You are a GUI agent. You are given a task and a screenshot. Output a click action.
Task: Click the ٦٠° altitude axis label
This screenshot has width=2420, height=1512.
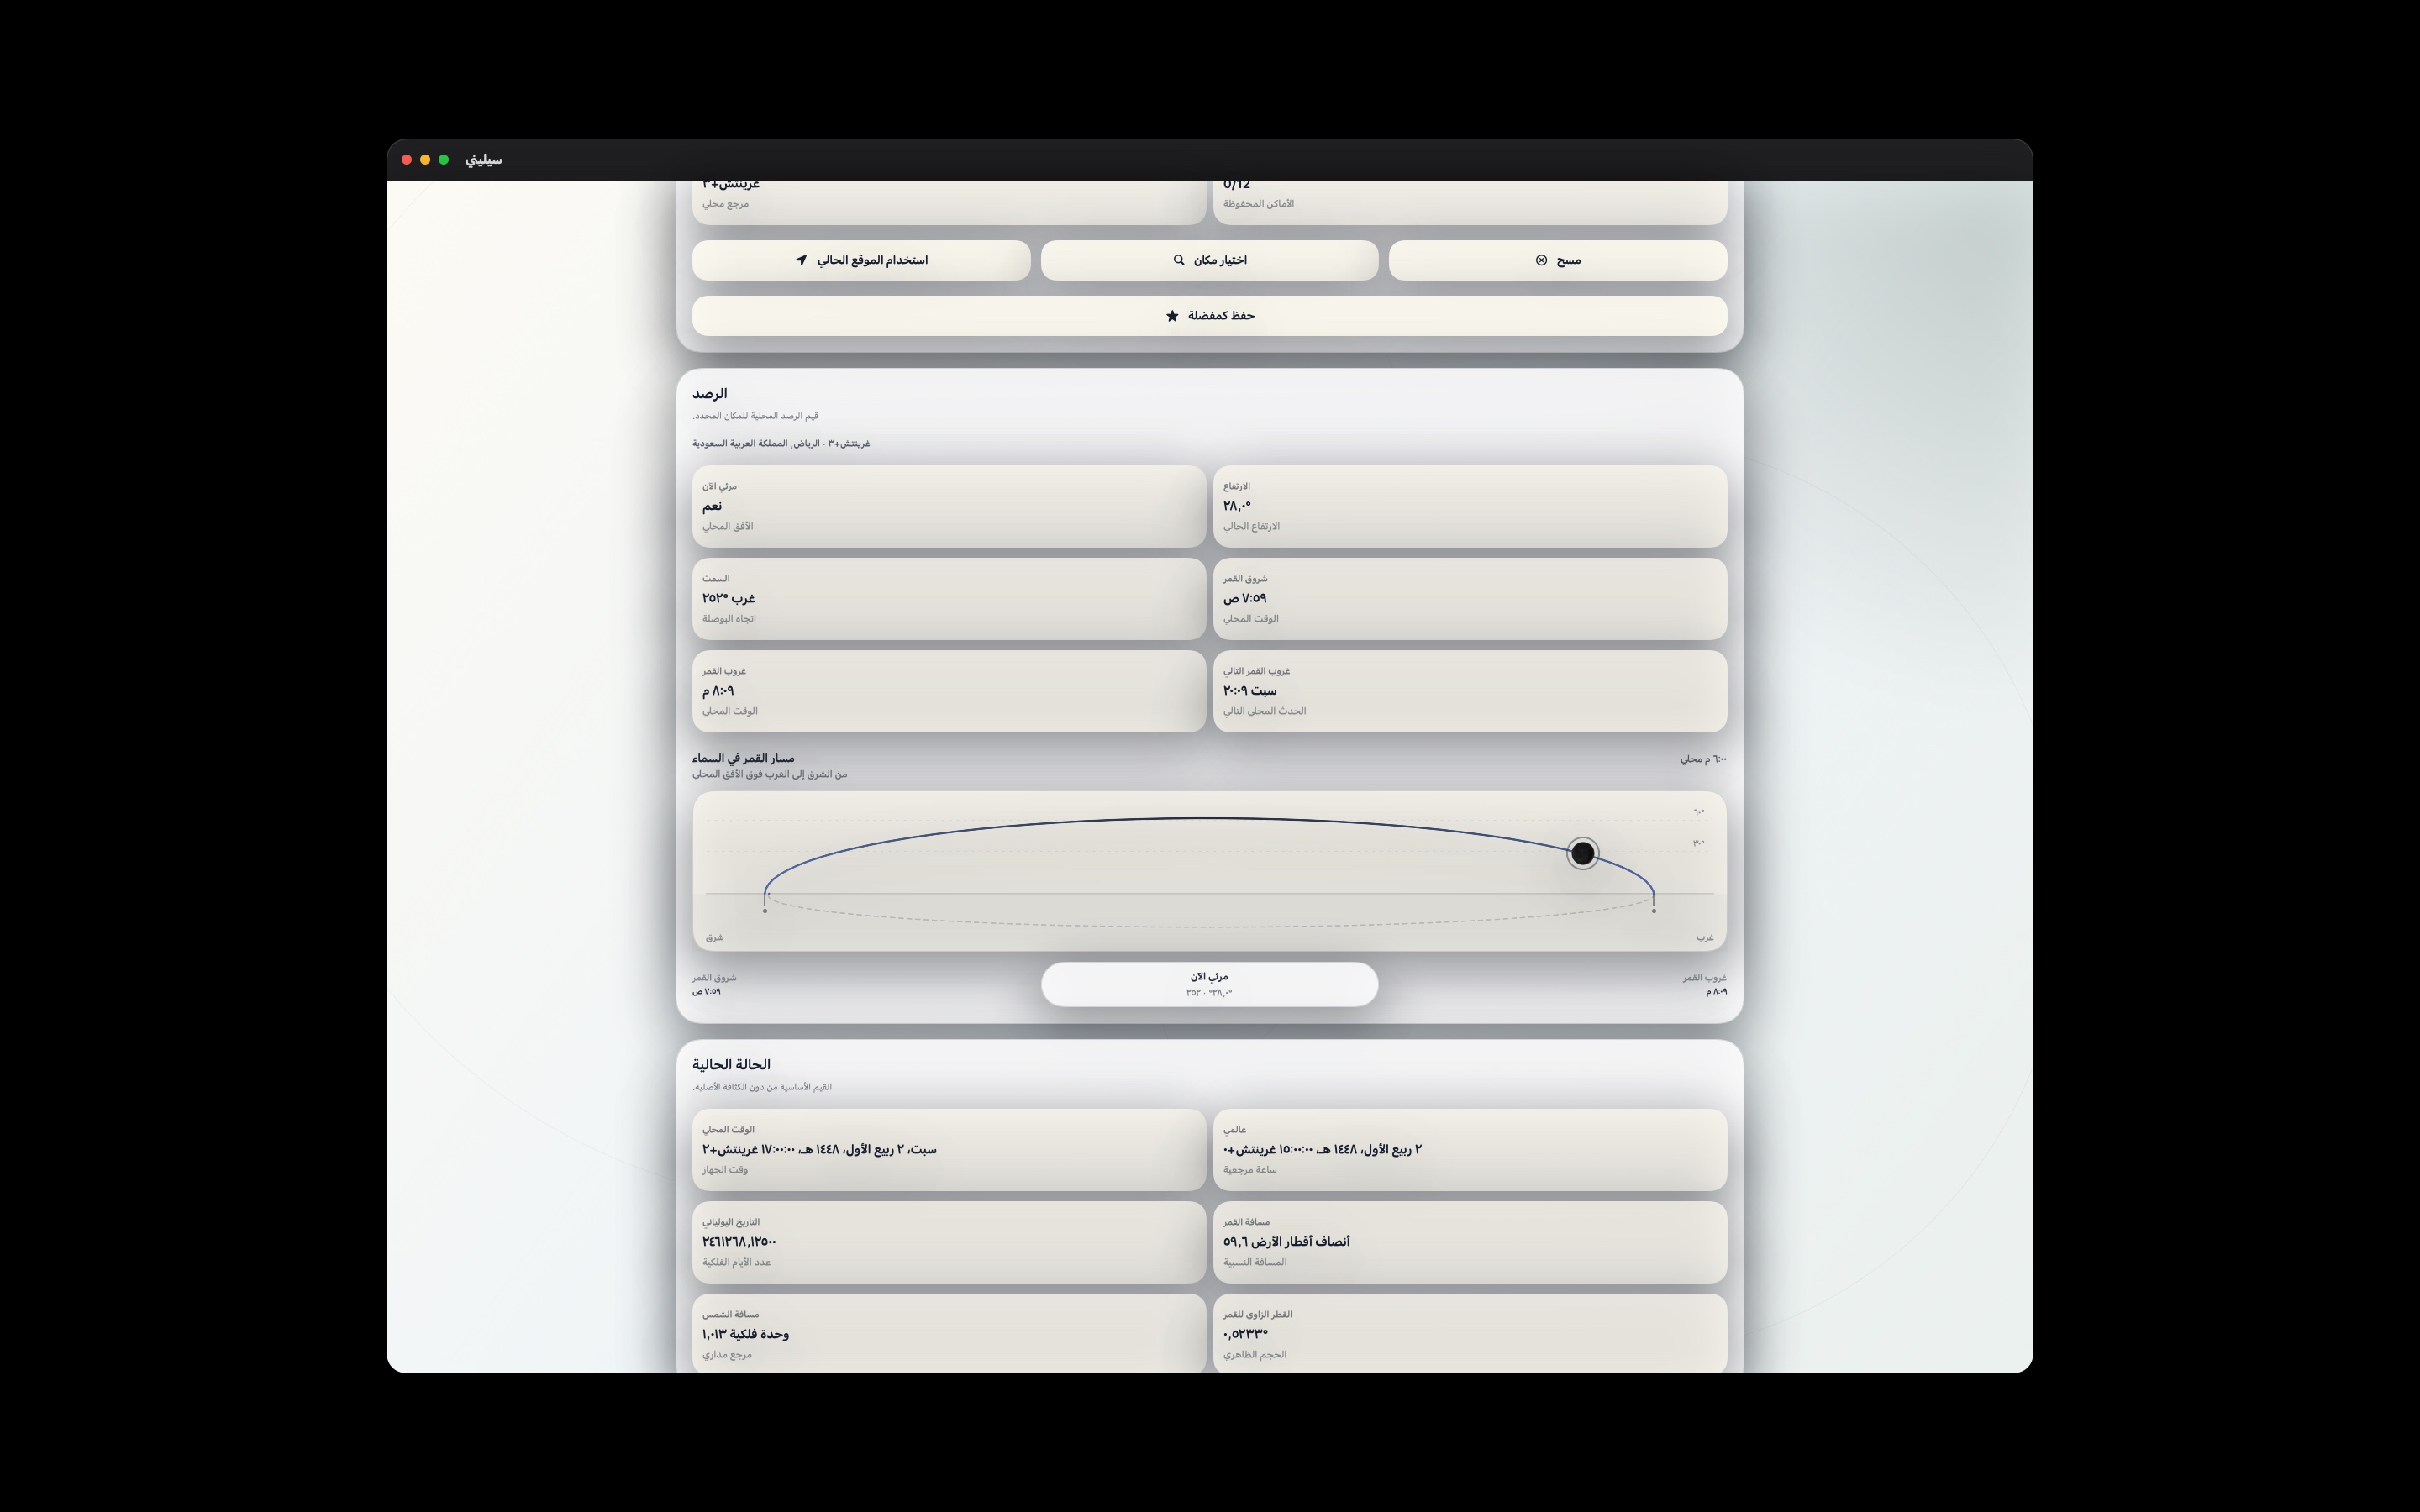[x=1699, y=812]
